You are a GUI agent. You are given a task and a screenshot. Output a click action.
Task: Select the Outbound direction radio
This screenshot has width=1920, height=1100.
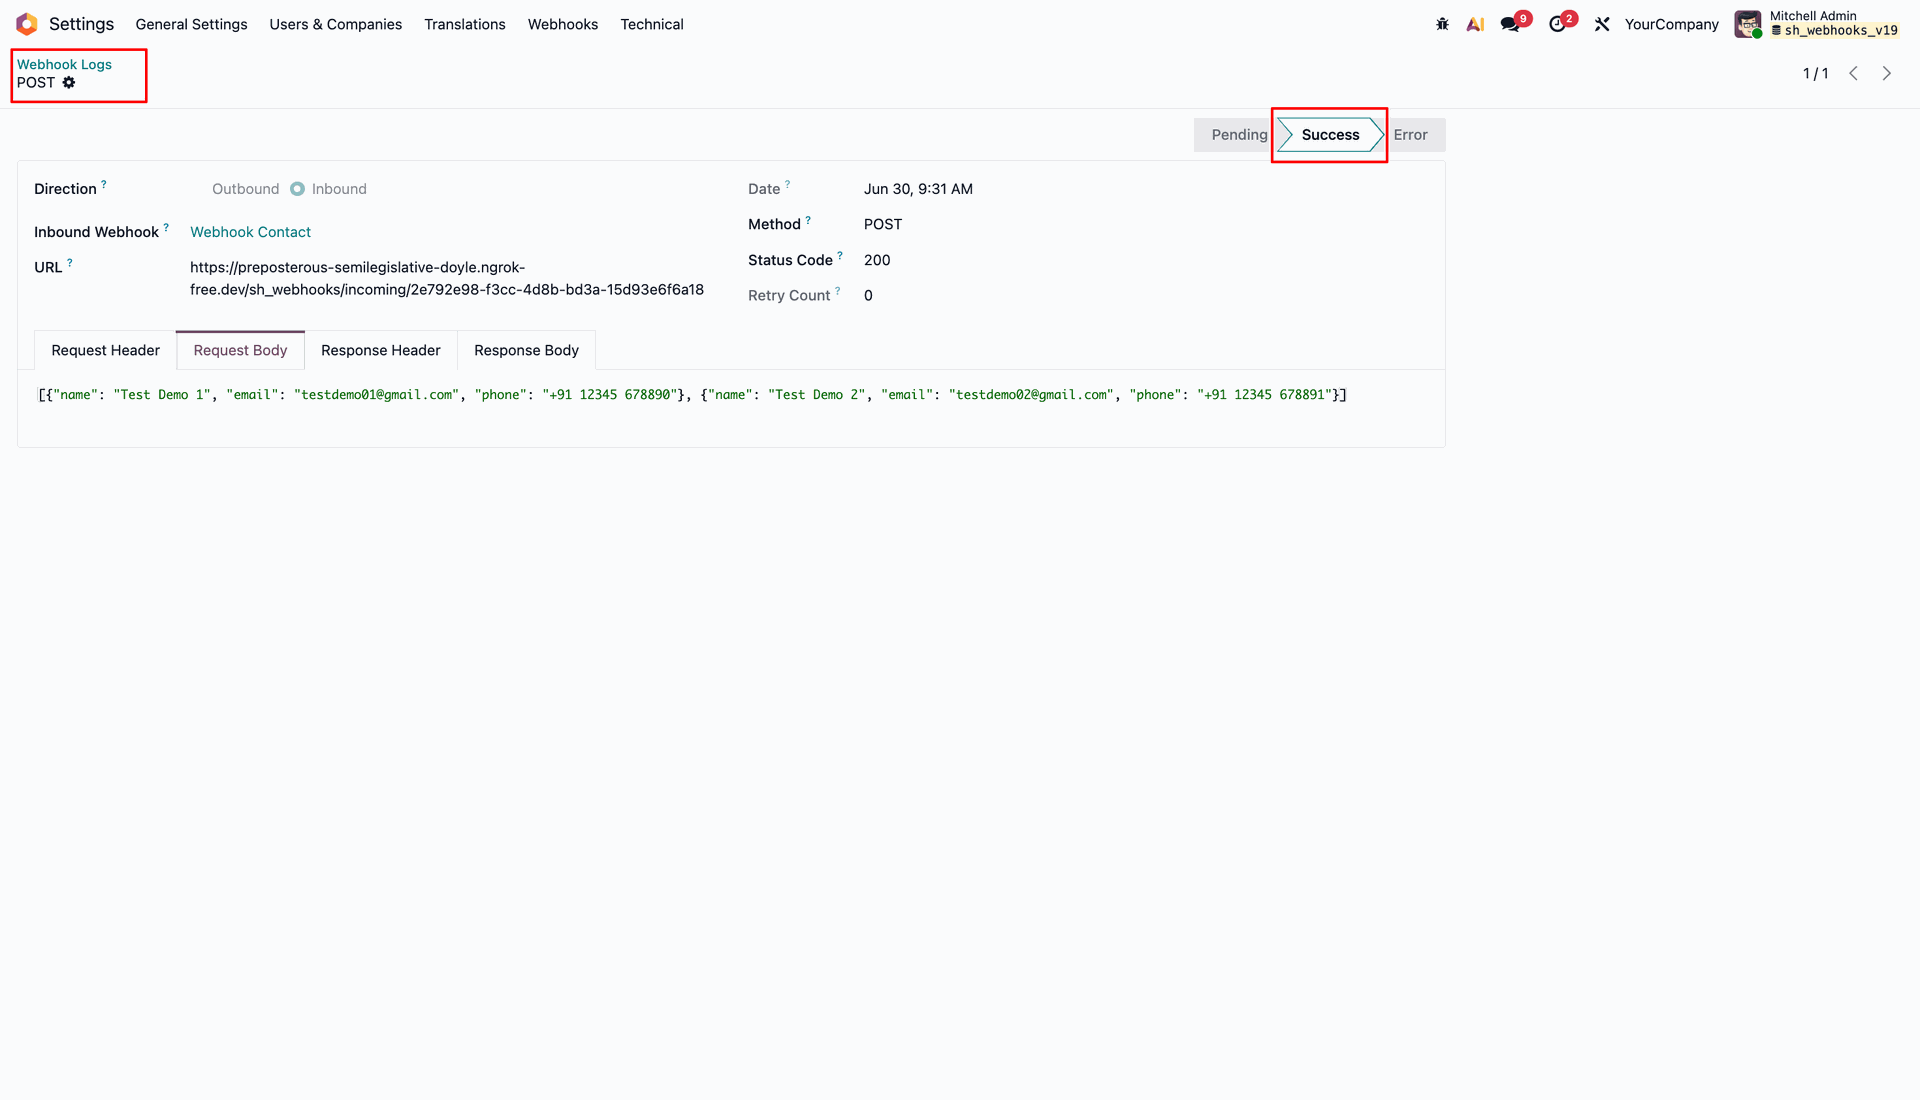tap(245, 189)
